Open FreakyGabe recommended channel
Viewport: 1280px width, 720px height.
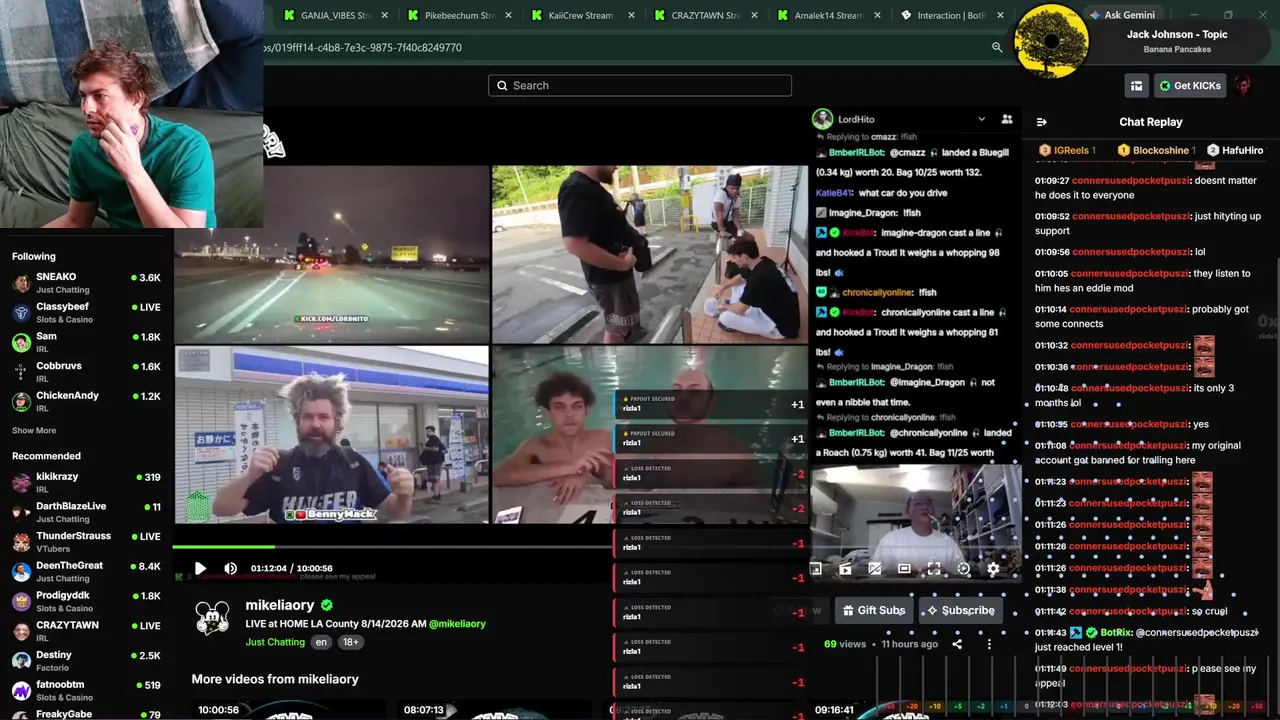(x=86, y=714)
